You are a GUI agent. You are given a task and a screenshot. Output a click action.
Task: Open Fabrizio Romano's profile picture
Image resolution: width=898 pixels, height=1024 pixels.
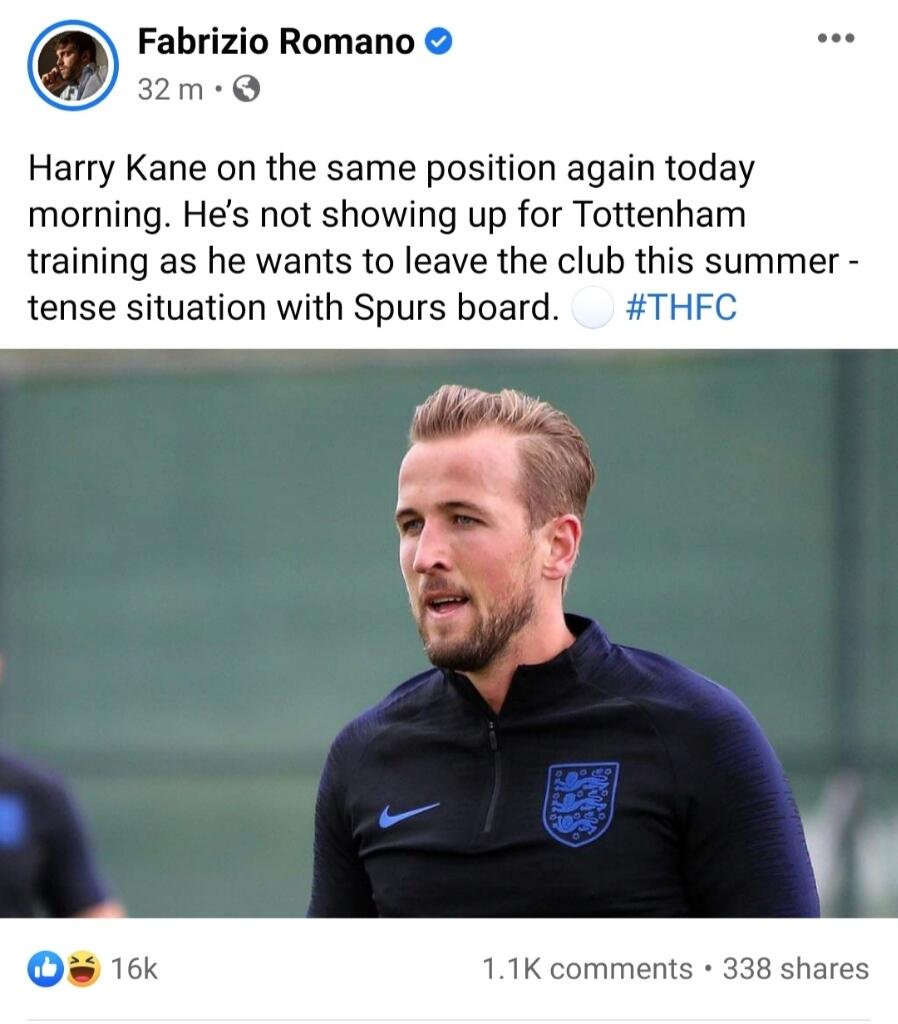click(72, 65)
